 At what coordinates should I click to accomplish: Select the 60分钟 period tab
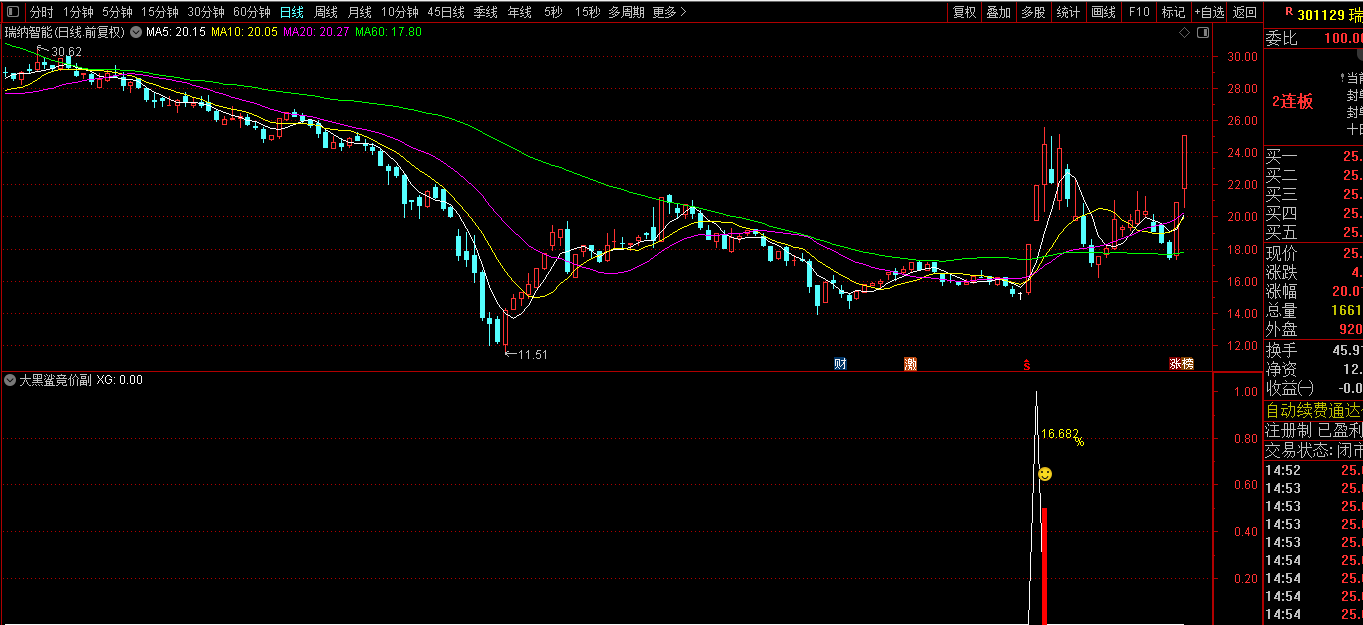[x=251, y=12]
